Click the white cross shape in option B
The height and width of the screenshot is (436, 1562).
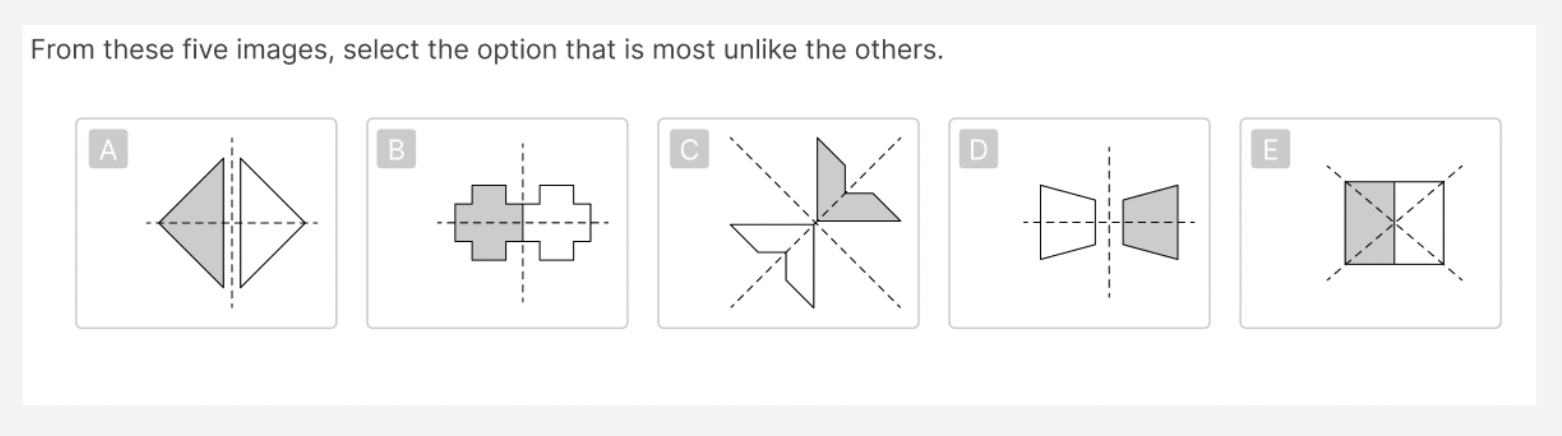(x=557, y=222)
